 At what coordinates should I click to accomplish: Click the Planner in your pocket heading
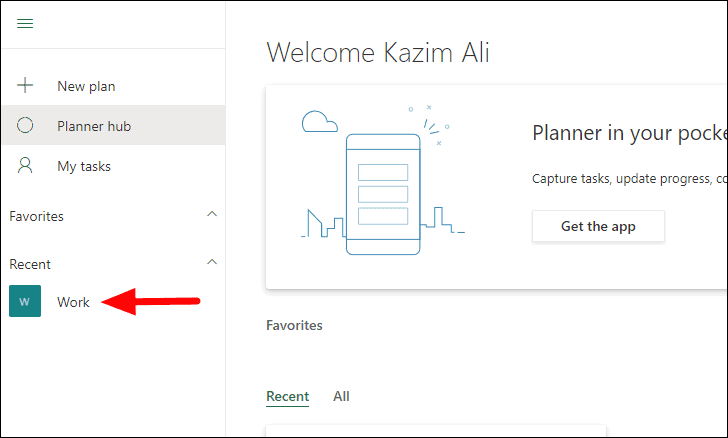tap(629, 135)
